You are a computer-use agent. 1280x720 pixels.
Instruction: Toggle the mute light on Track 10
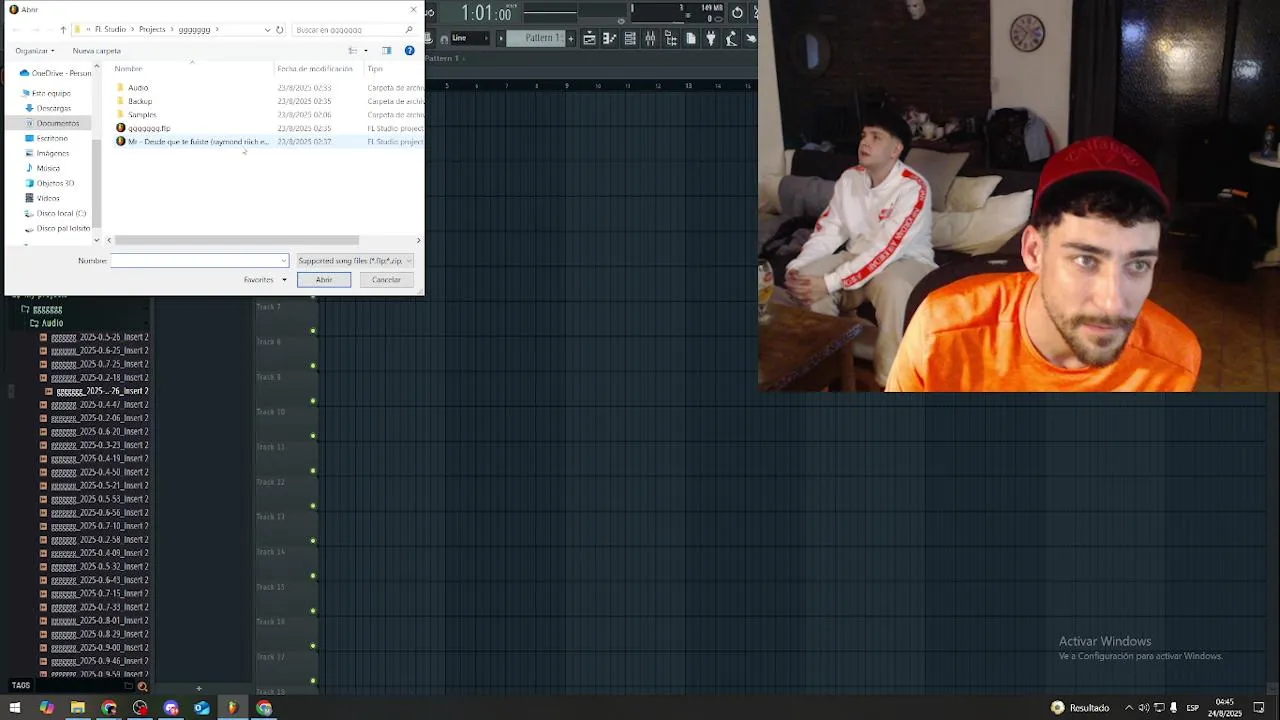click(x=313, y=436)
